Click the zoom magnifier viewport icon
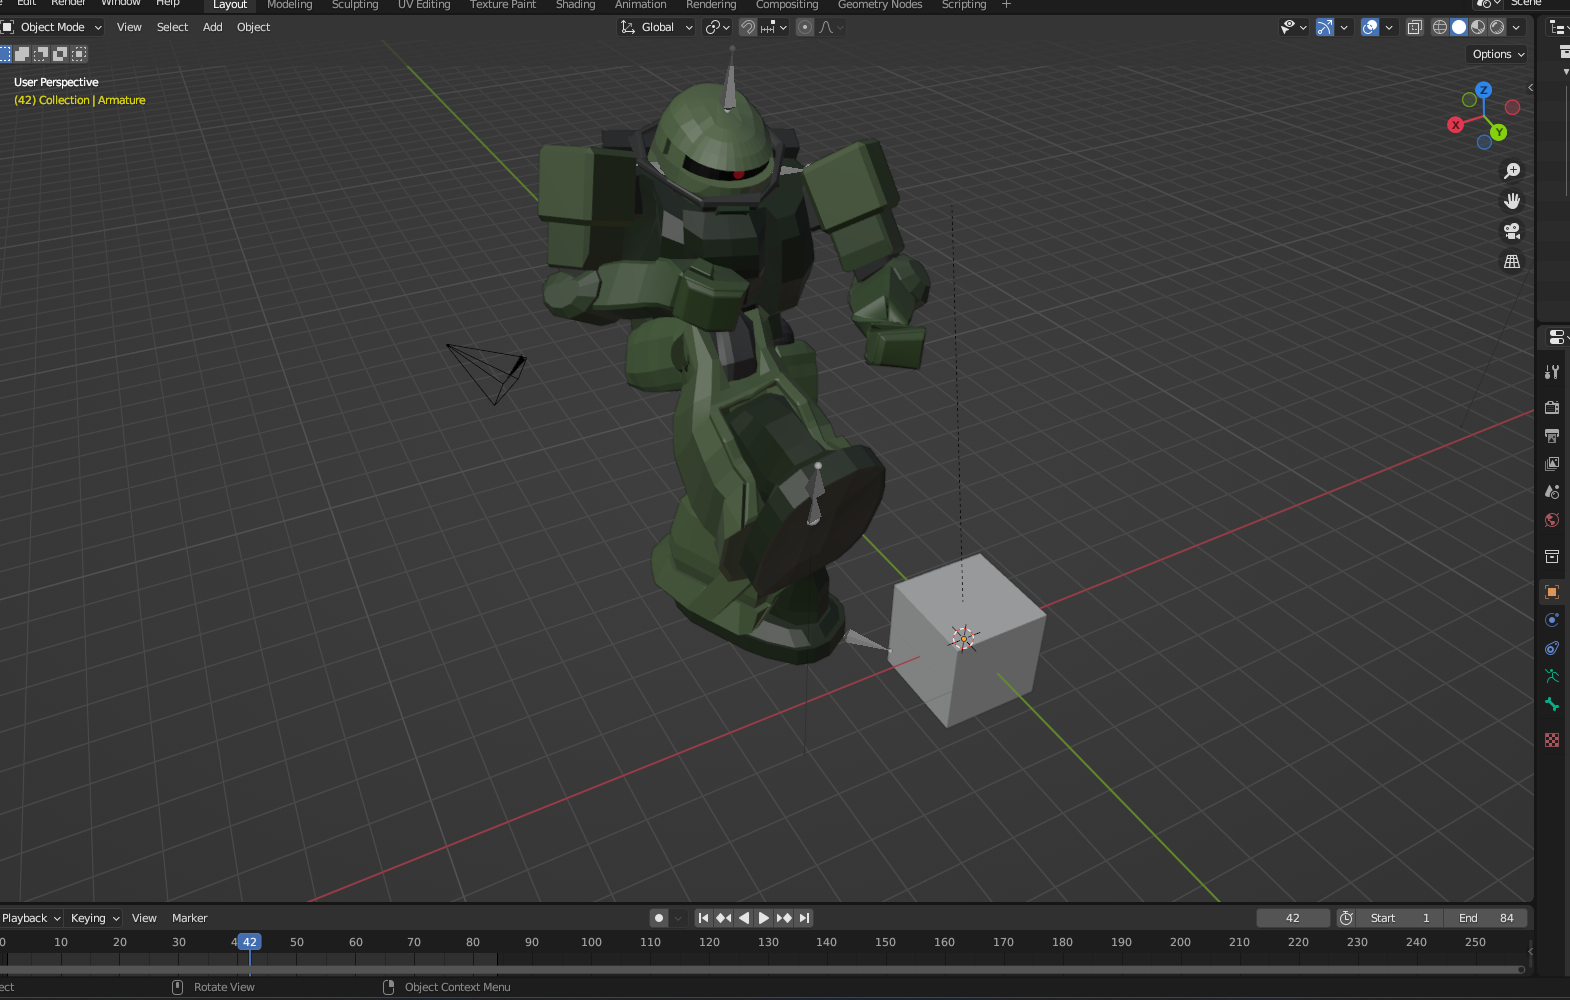 pyautogui.click(x=1512, y=171)
